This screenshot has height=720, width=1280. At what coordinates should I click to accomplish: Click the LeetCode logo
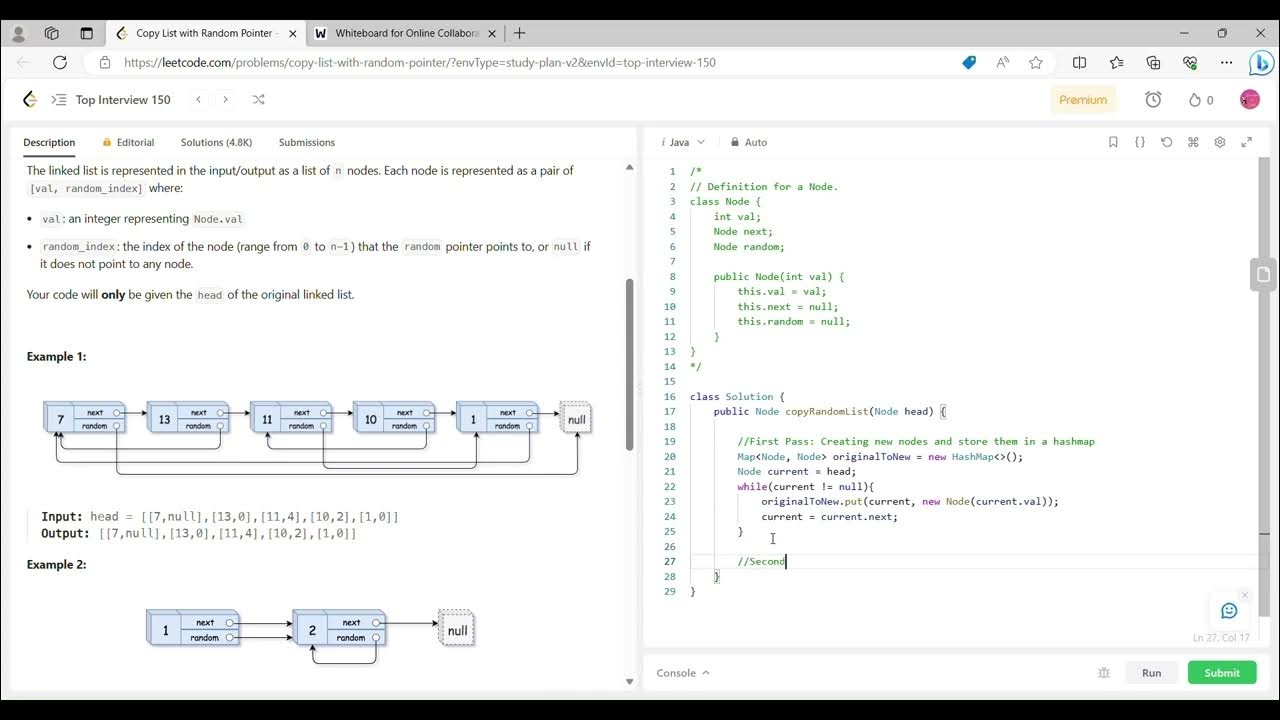point(30,99)
